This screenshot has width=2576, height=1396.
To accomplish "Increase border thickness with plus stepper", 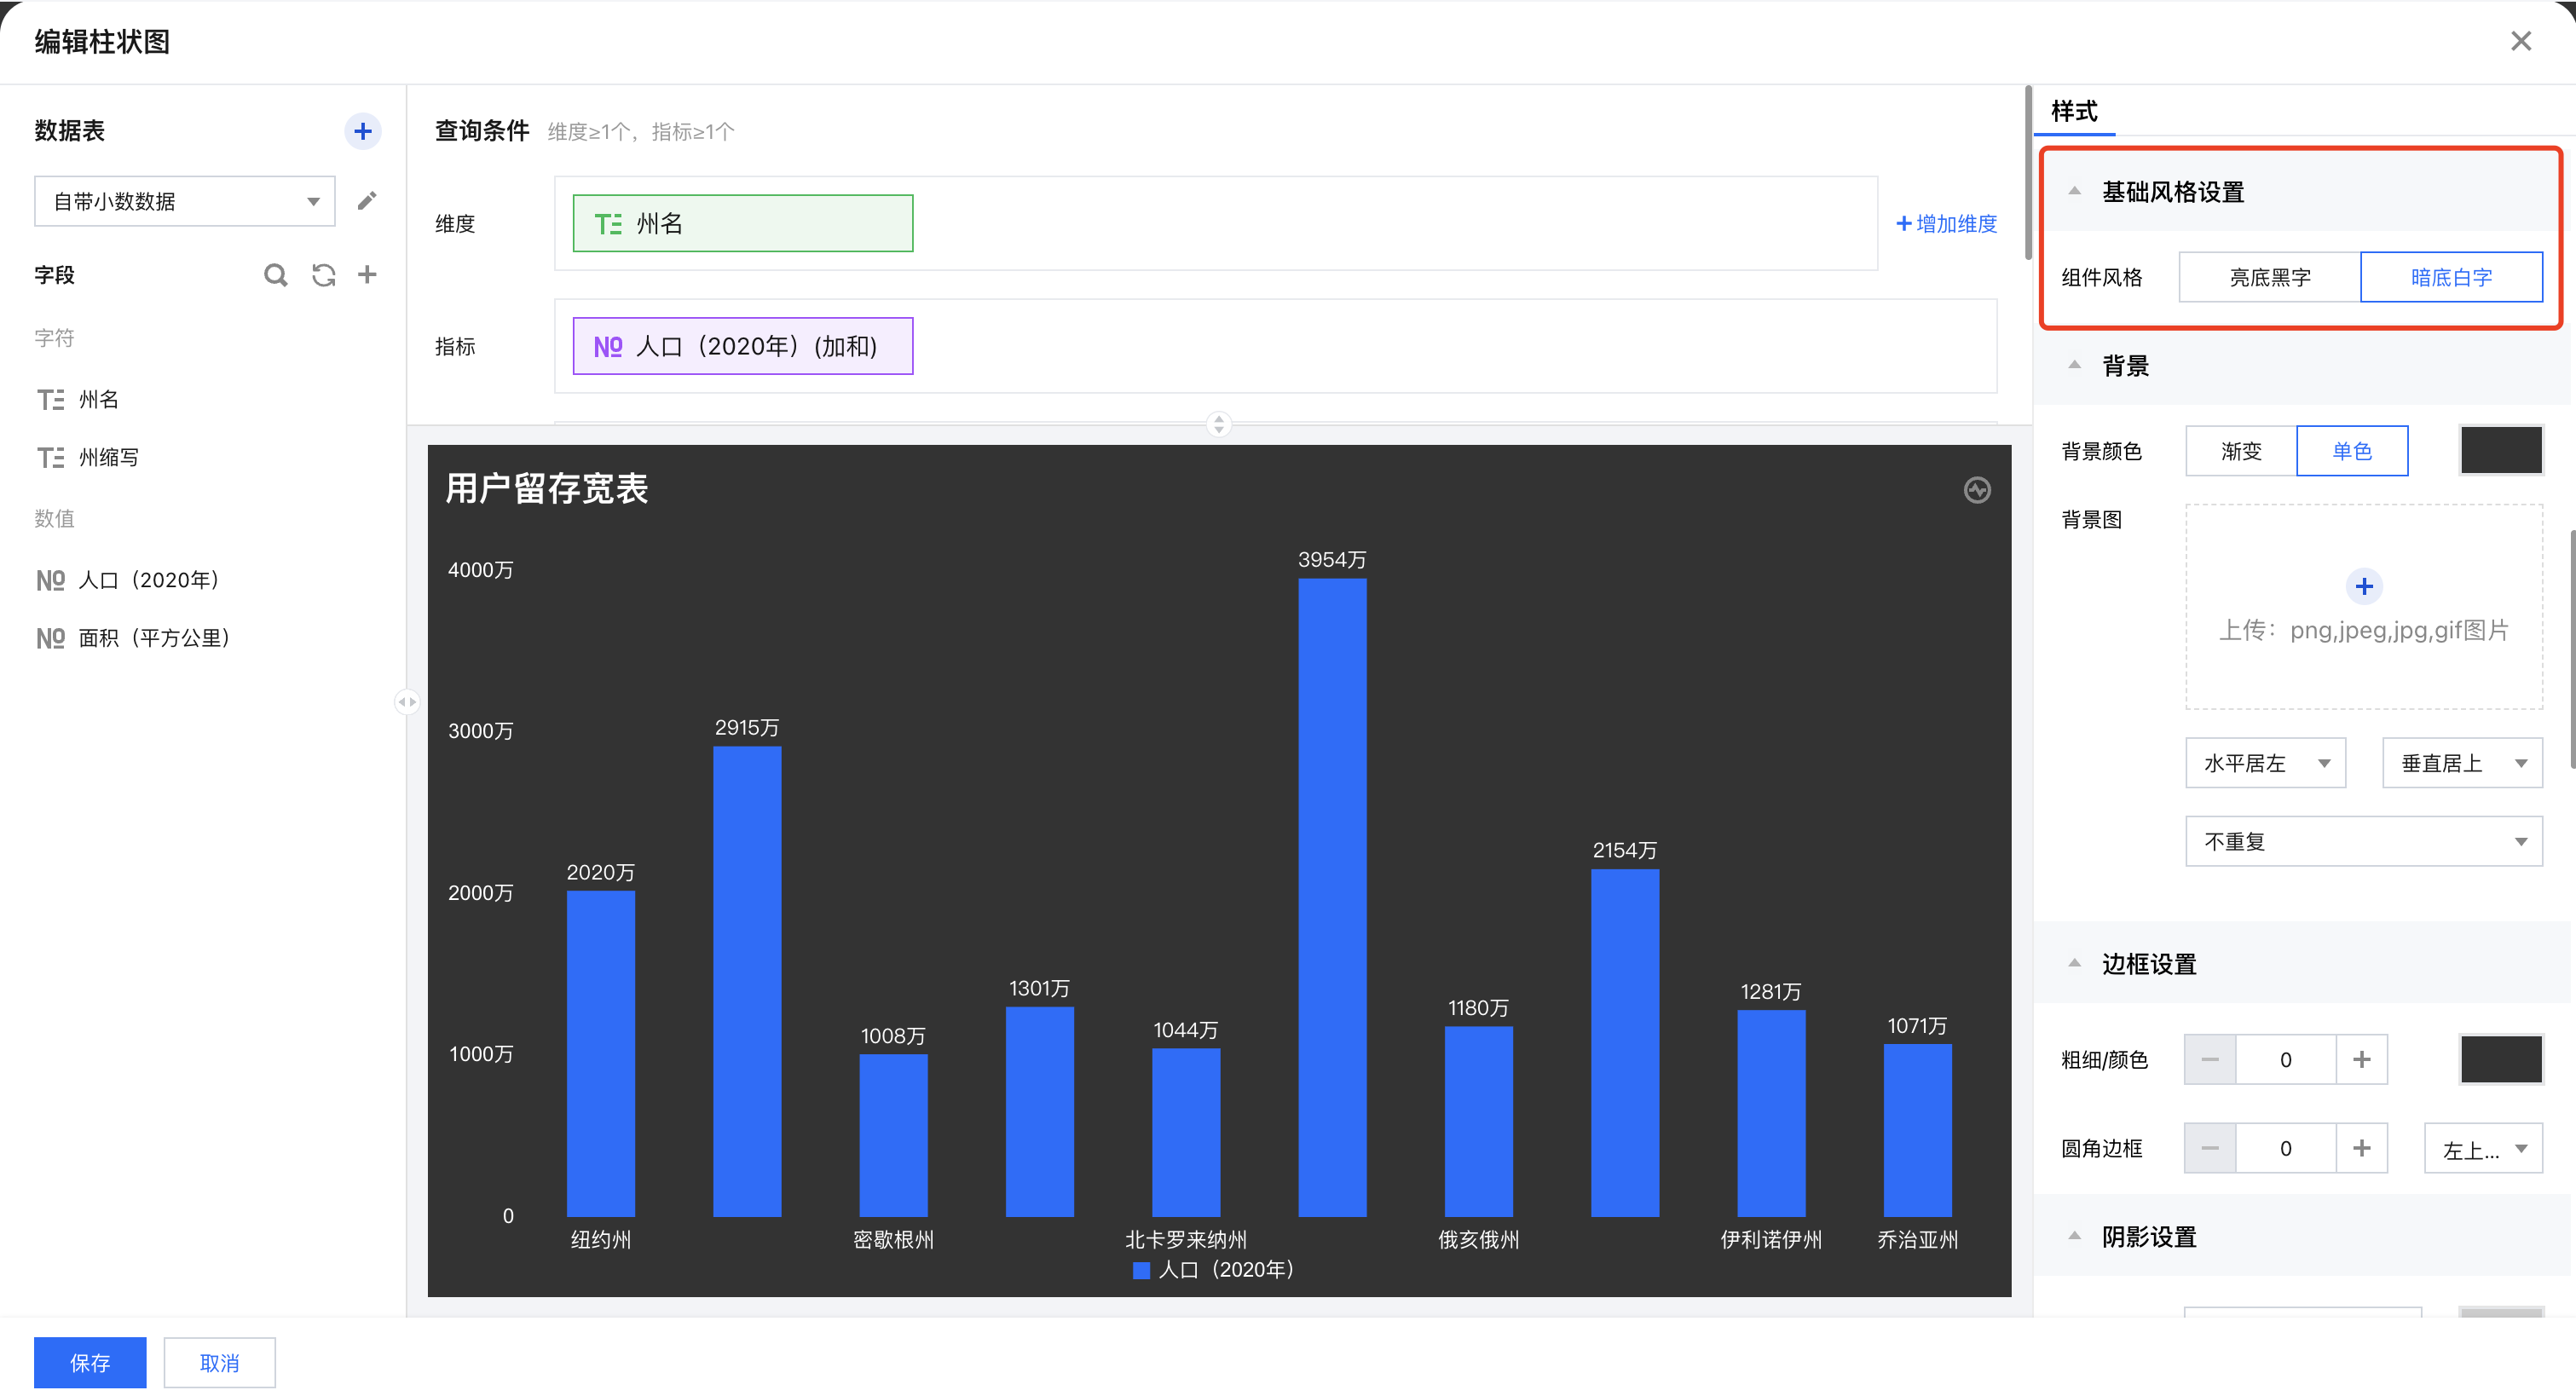I will point(2361,1059).
